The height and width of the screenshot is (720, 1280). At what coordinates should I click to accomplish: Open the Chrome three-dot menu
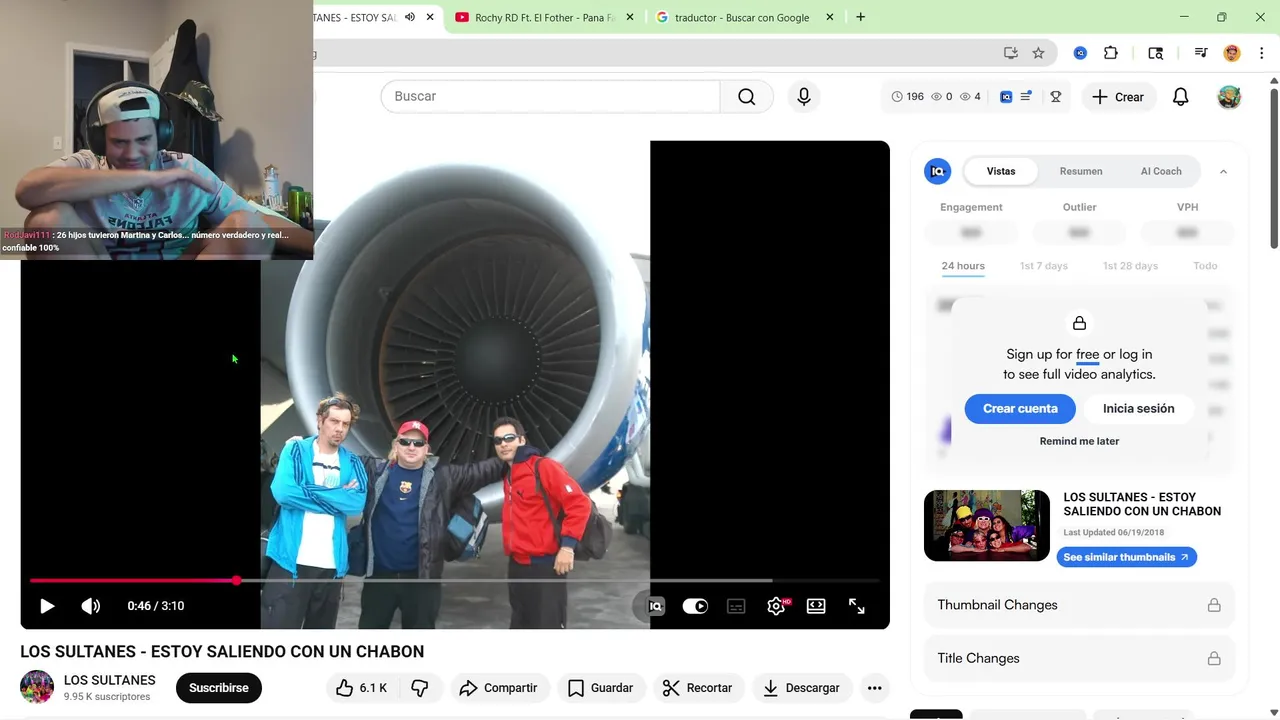coord(1260,53)
